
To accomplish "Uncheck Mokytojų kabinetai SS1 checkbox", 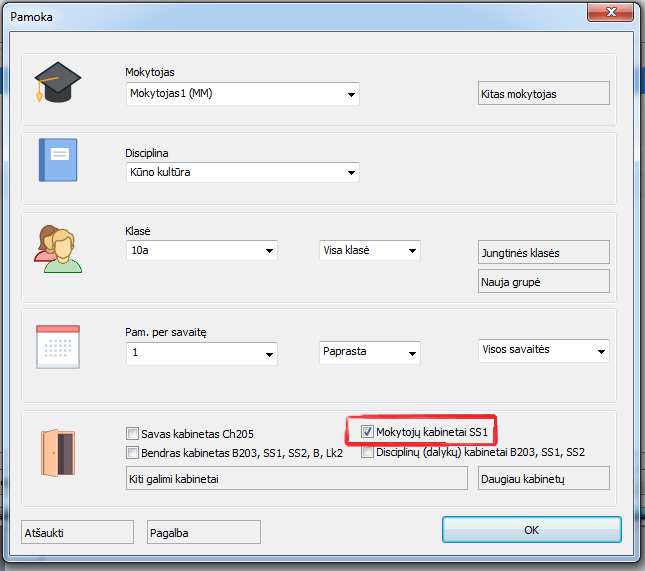I will (x=368, y=432).
